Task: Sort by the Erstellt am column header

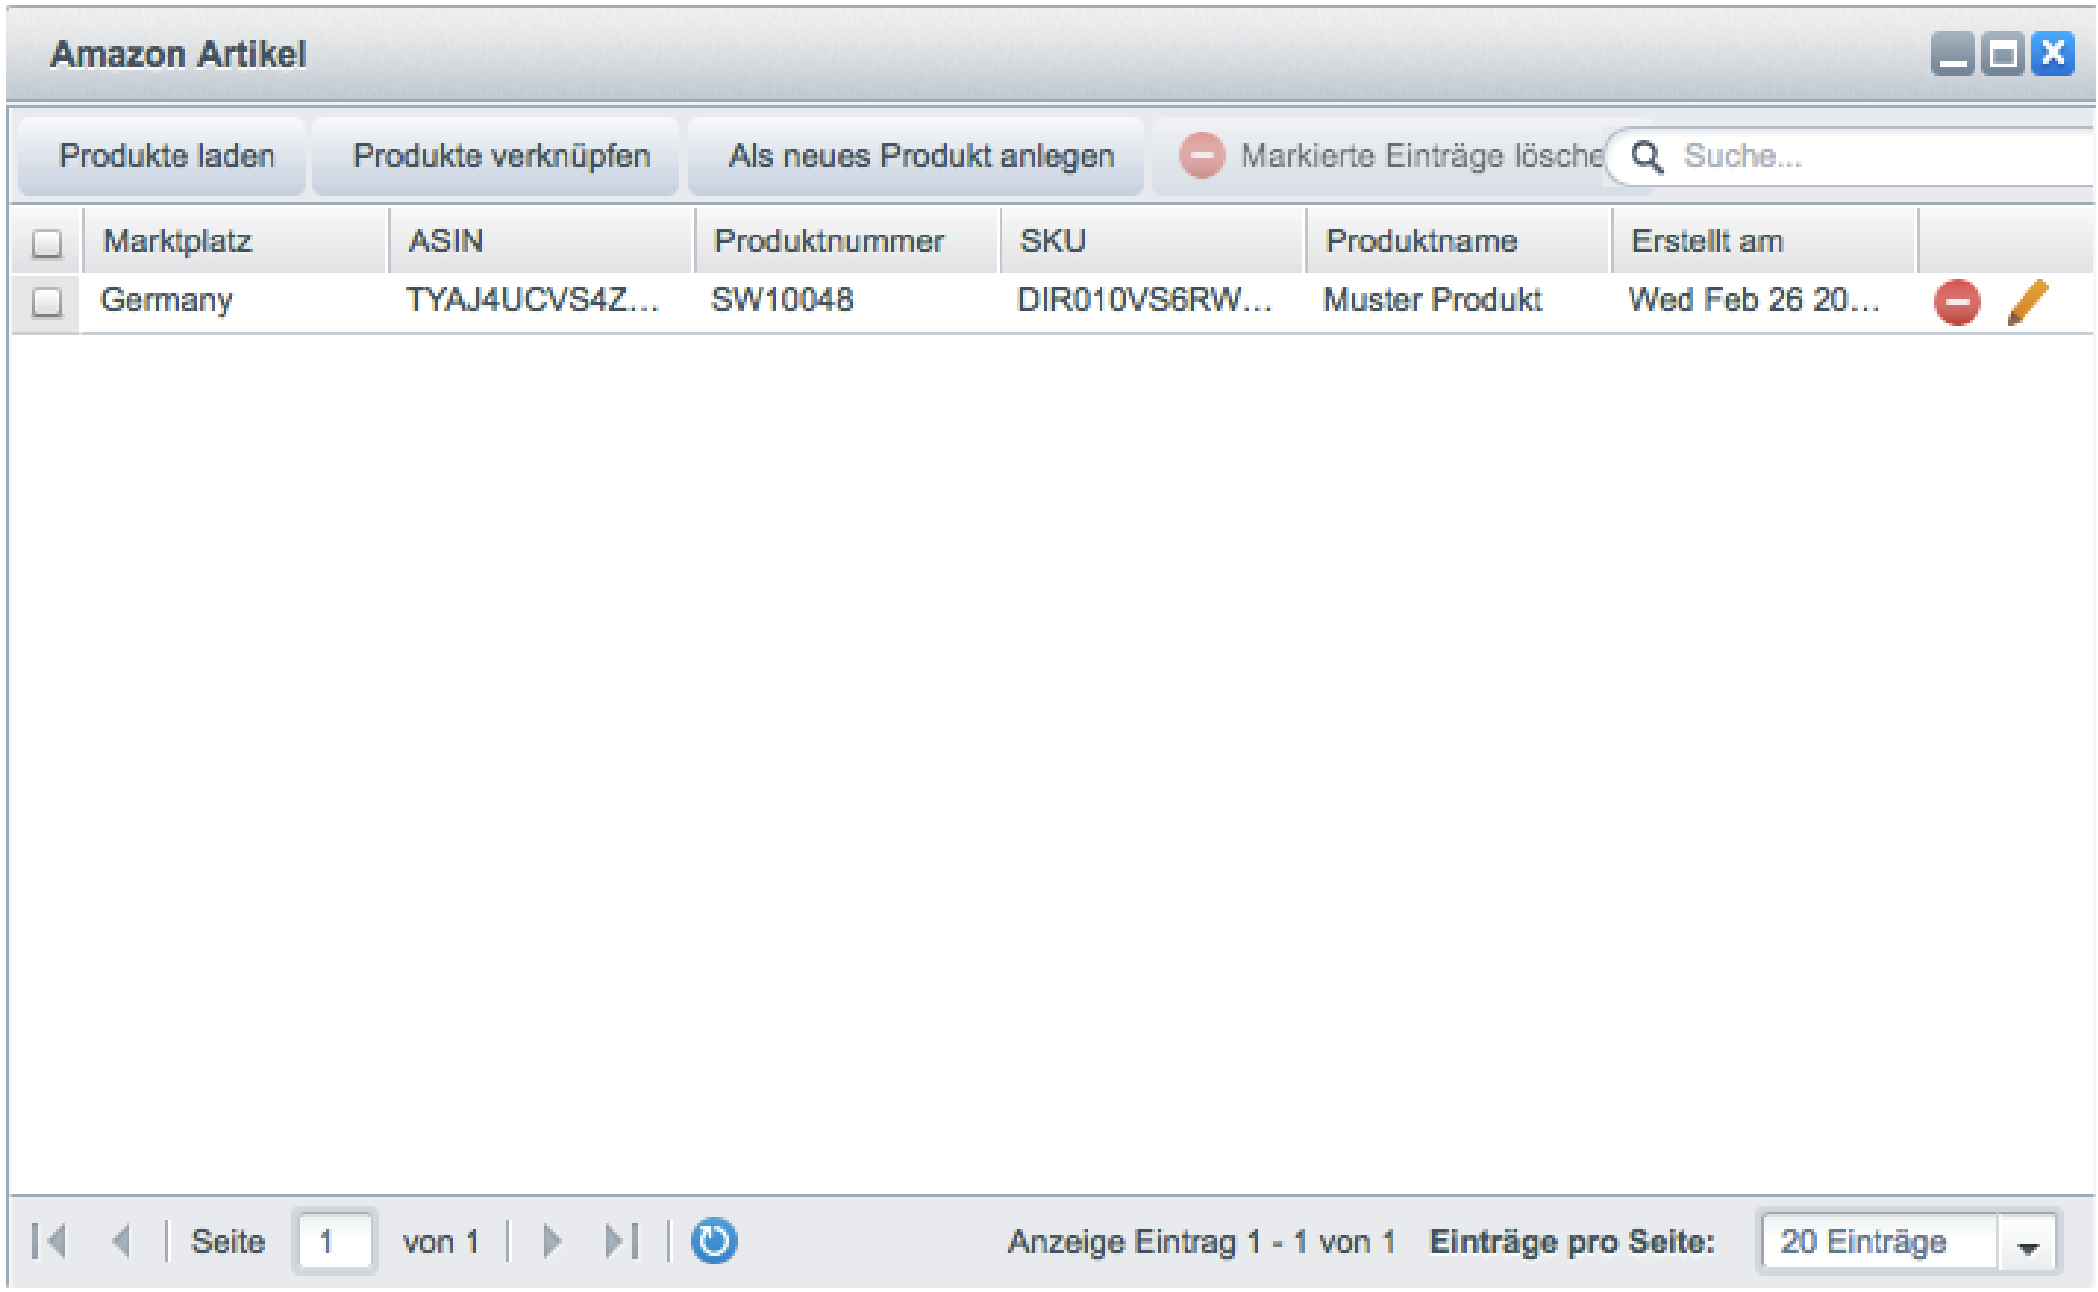Action: coord(1762,241)
